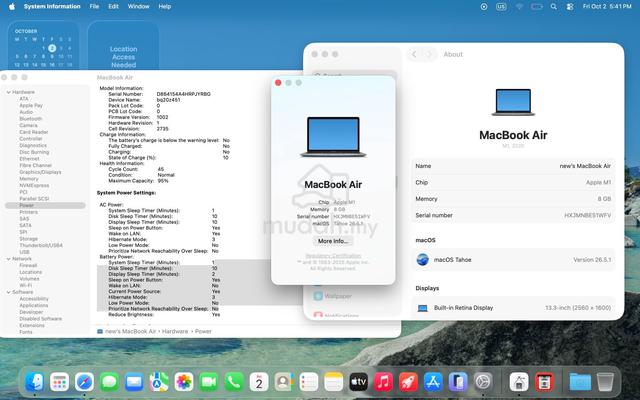
Task: Open Calendar showing date 2 in Dock
Action: click(259, 382)
